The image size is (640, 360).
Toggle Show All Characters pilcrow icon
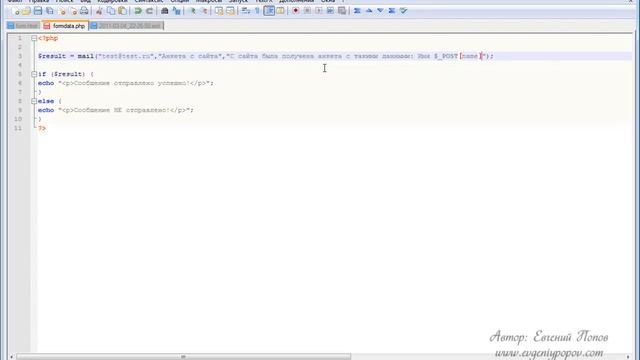pos(258,11)
